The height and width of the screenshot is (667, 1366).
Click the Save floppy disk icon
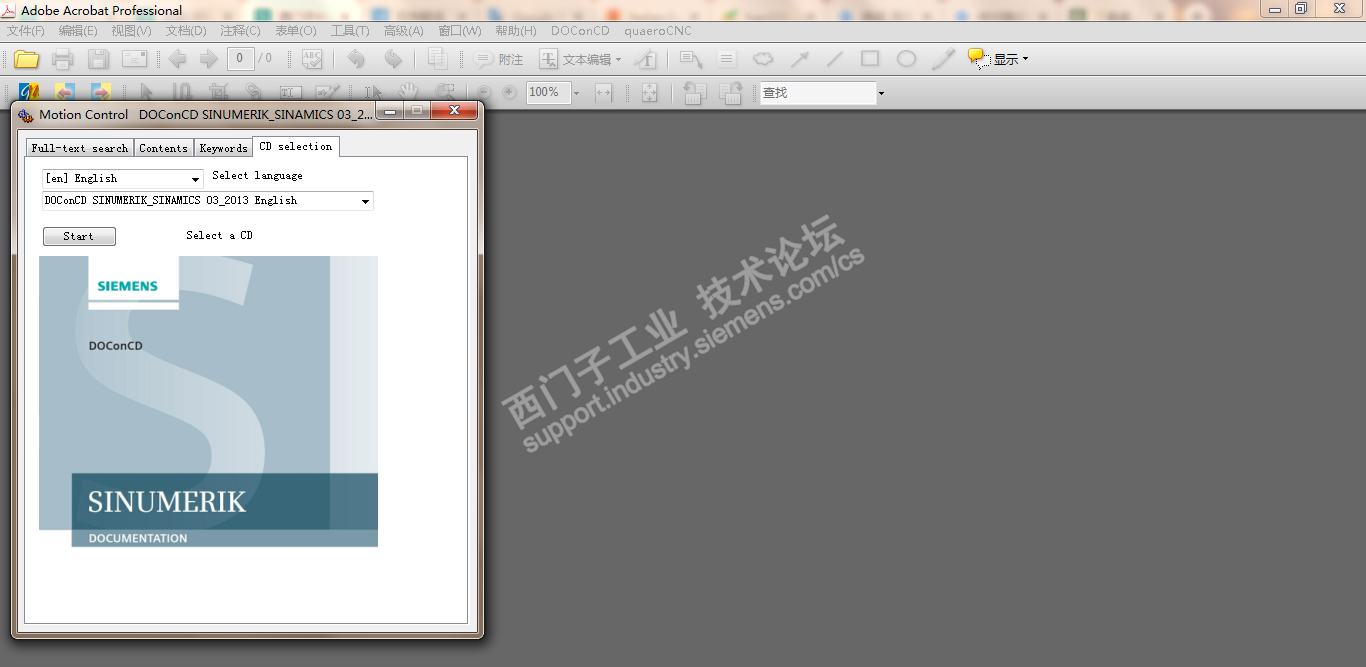98,59
